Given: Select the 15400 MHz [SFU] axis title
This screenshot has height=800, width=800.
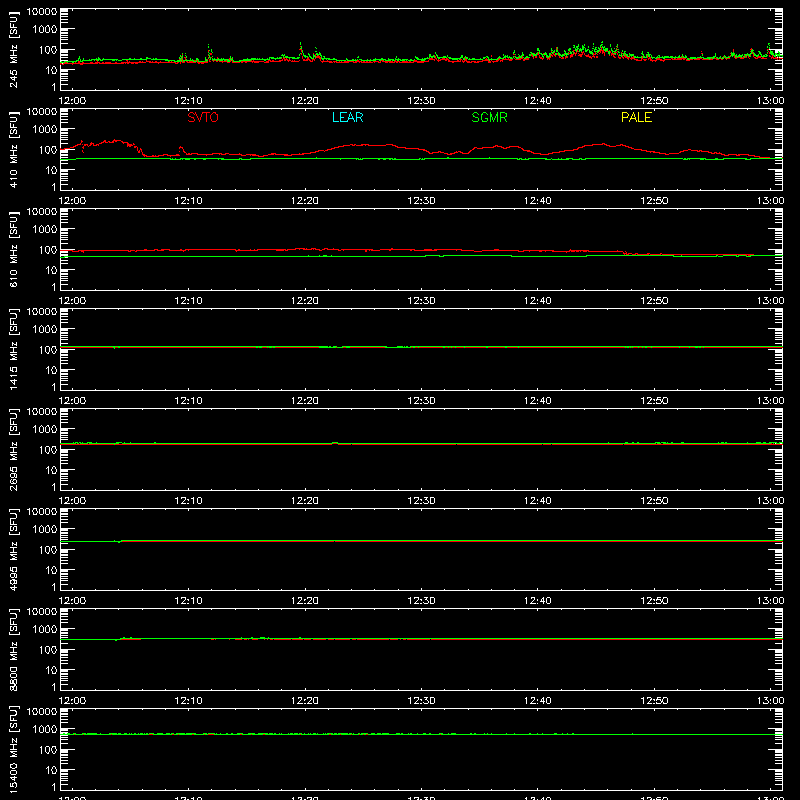Looking at the screenshot, I should [x=14, y=749].
